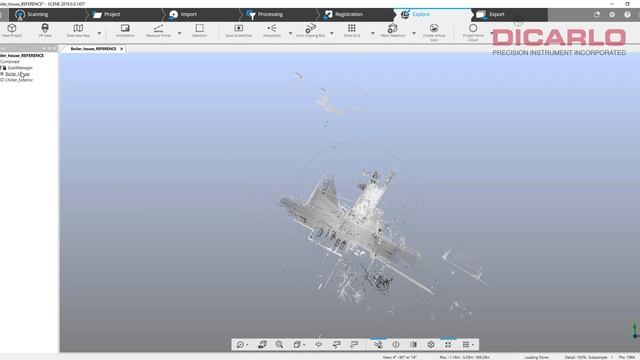Select ScanManager in the project tree
The image size is (640, 360).
pos(20,68)
